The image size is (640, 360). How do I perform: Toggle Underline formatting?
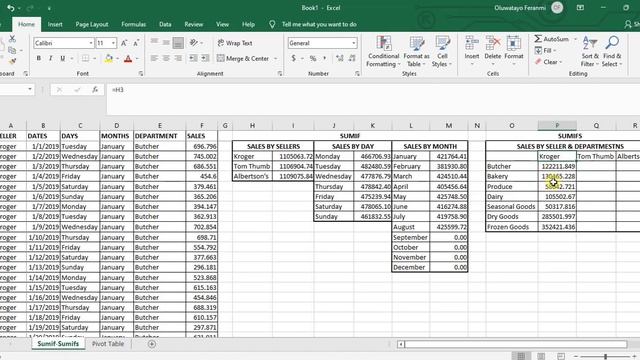tap(62, 58)
